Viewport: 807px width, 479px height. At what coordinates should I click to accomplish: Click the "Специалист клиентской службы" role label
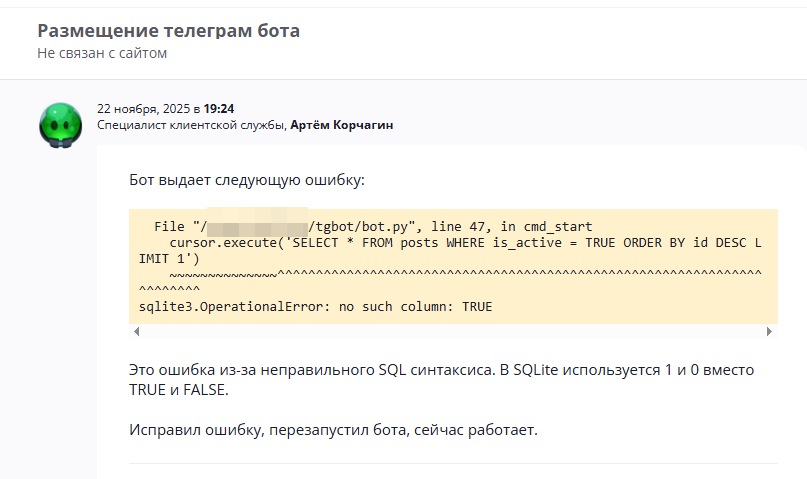pos(191,125)
